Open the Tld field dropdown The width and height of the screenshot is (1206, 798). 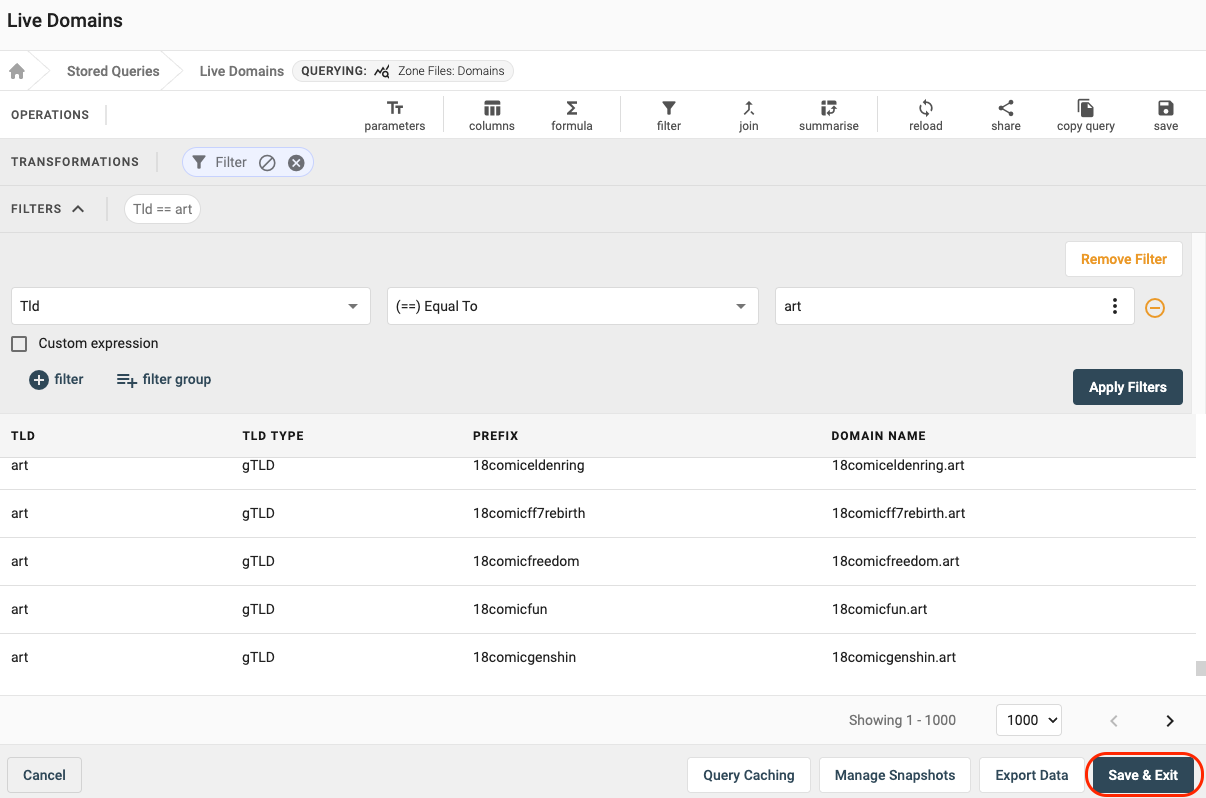click(x=190, y=306)
